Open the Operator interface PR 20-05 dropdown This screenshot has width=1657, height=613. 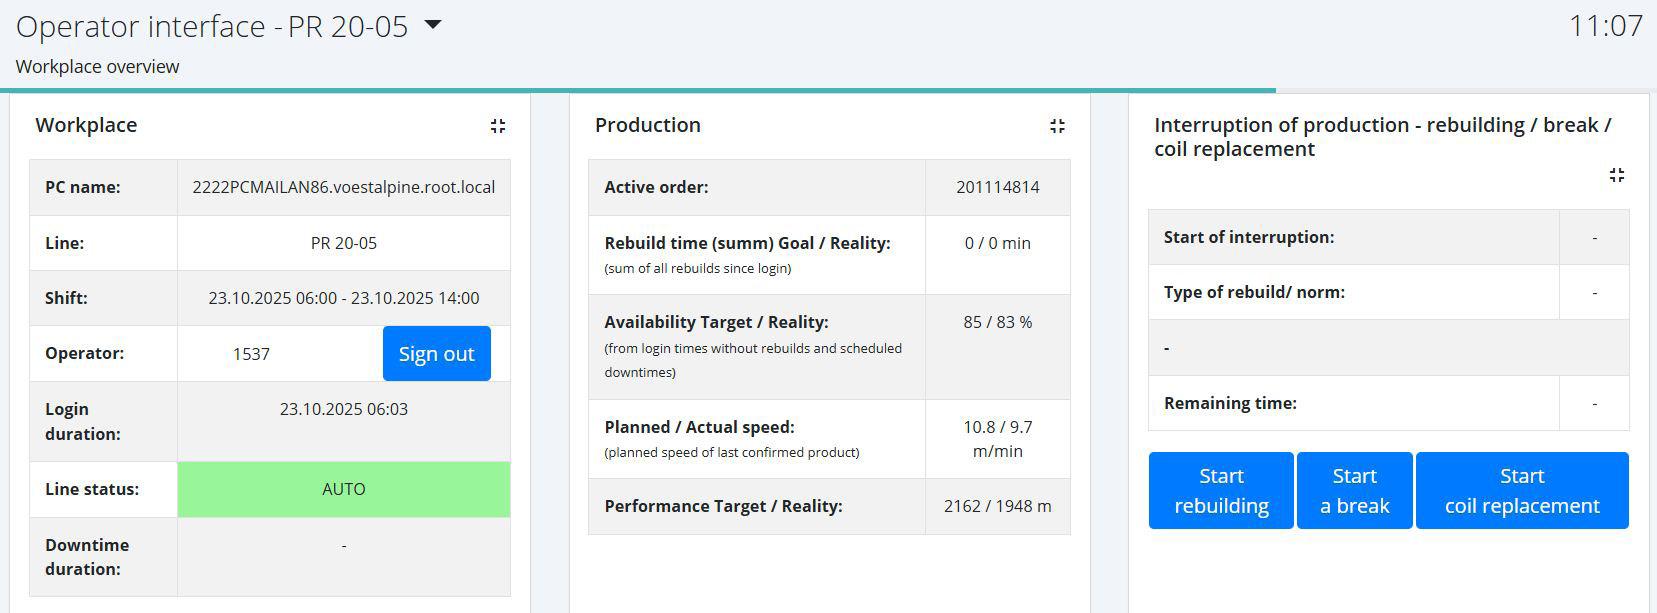[433, 25]
